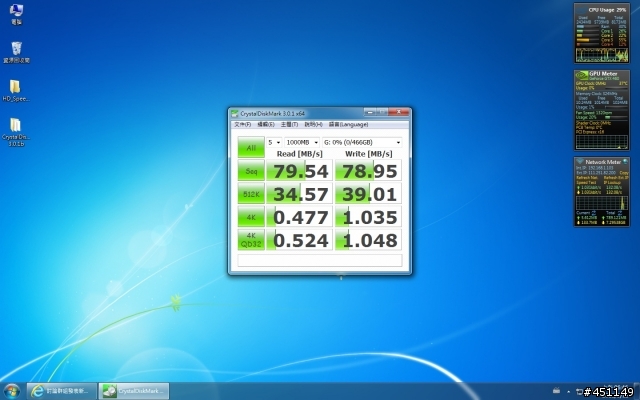Open the Language menu in CrystalDiskMark
The height and width of the screenshot is (400, 640).
coord(349,124)
